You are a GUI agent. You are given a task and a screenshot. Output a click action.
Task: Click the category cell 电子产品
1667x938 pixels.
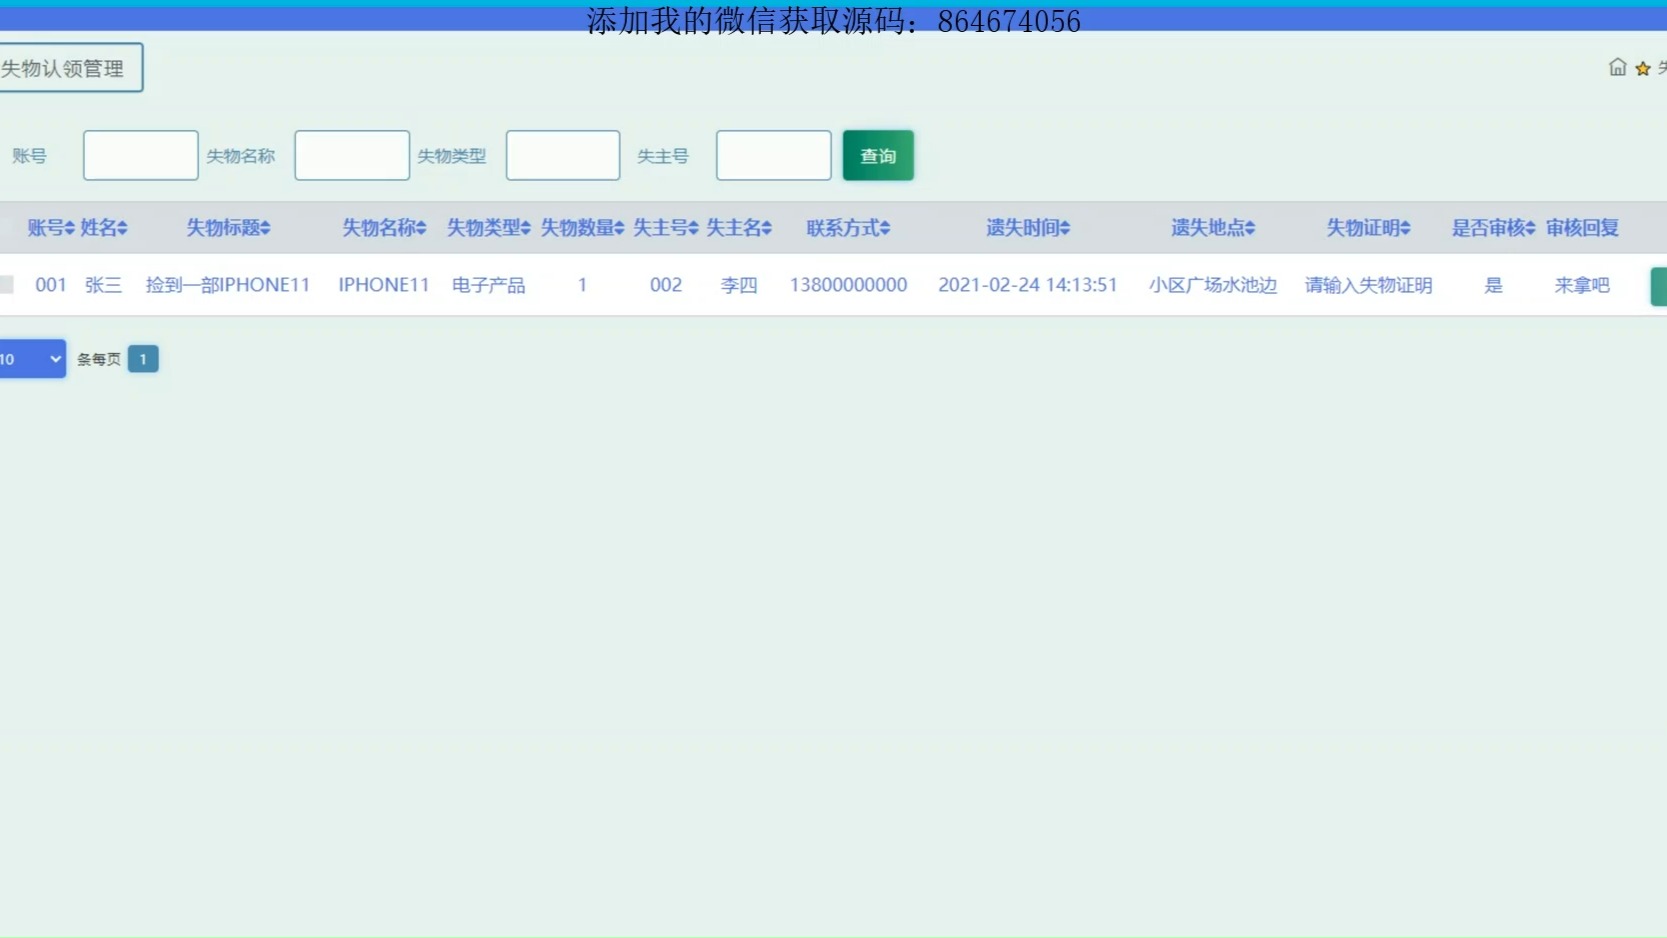pyautogui.click(x=488, y=285)
